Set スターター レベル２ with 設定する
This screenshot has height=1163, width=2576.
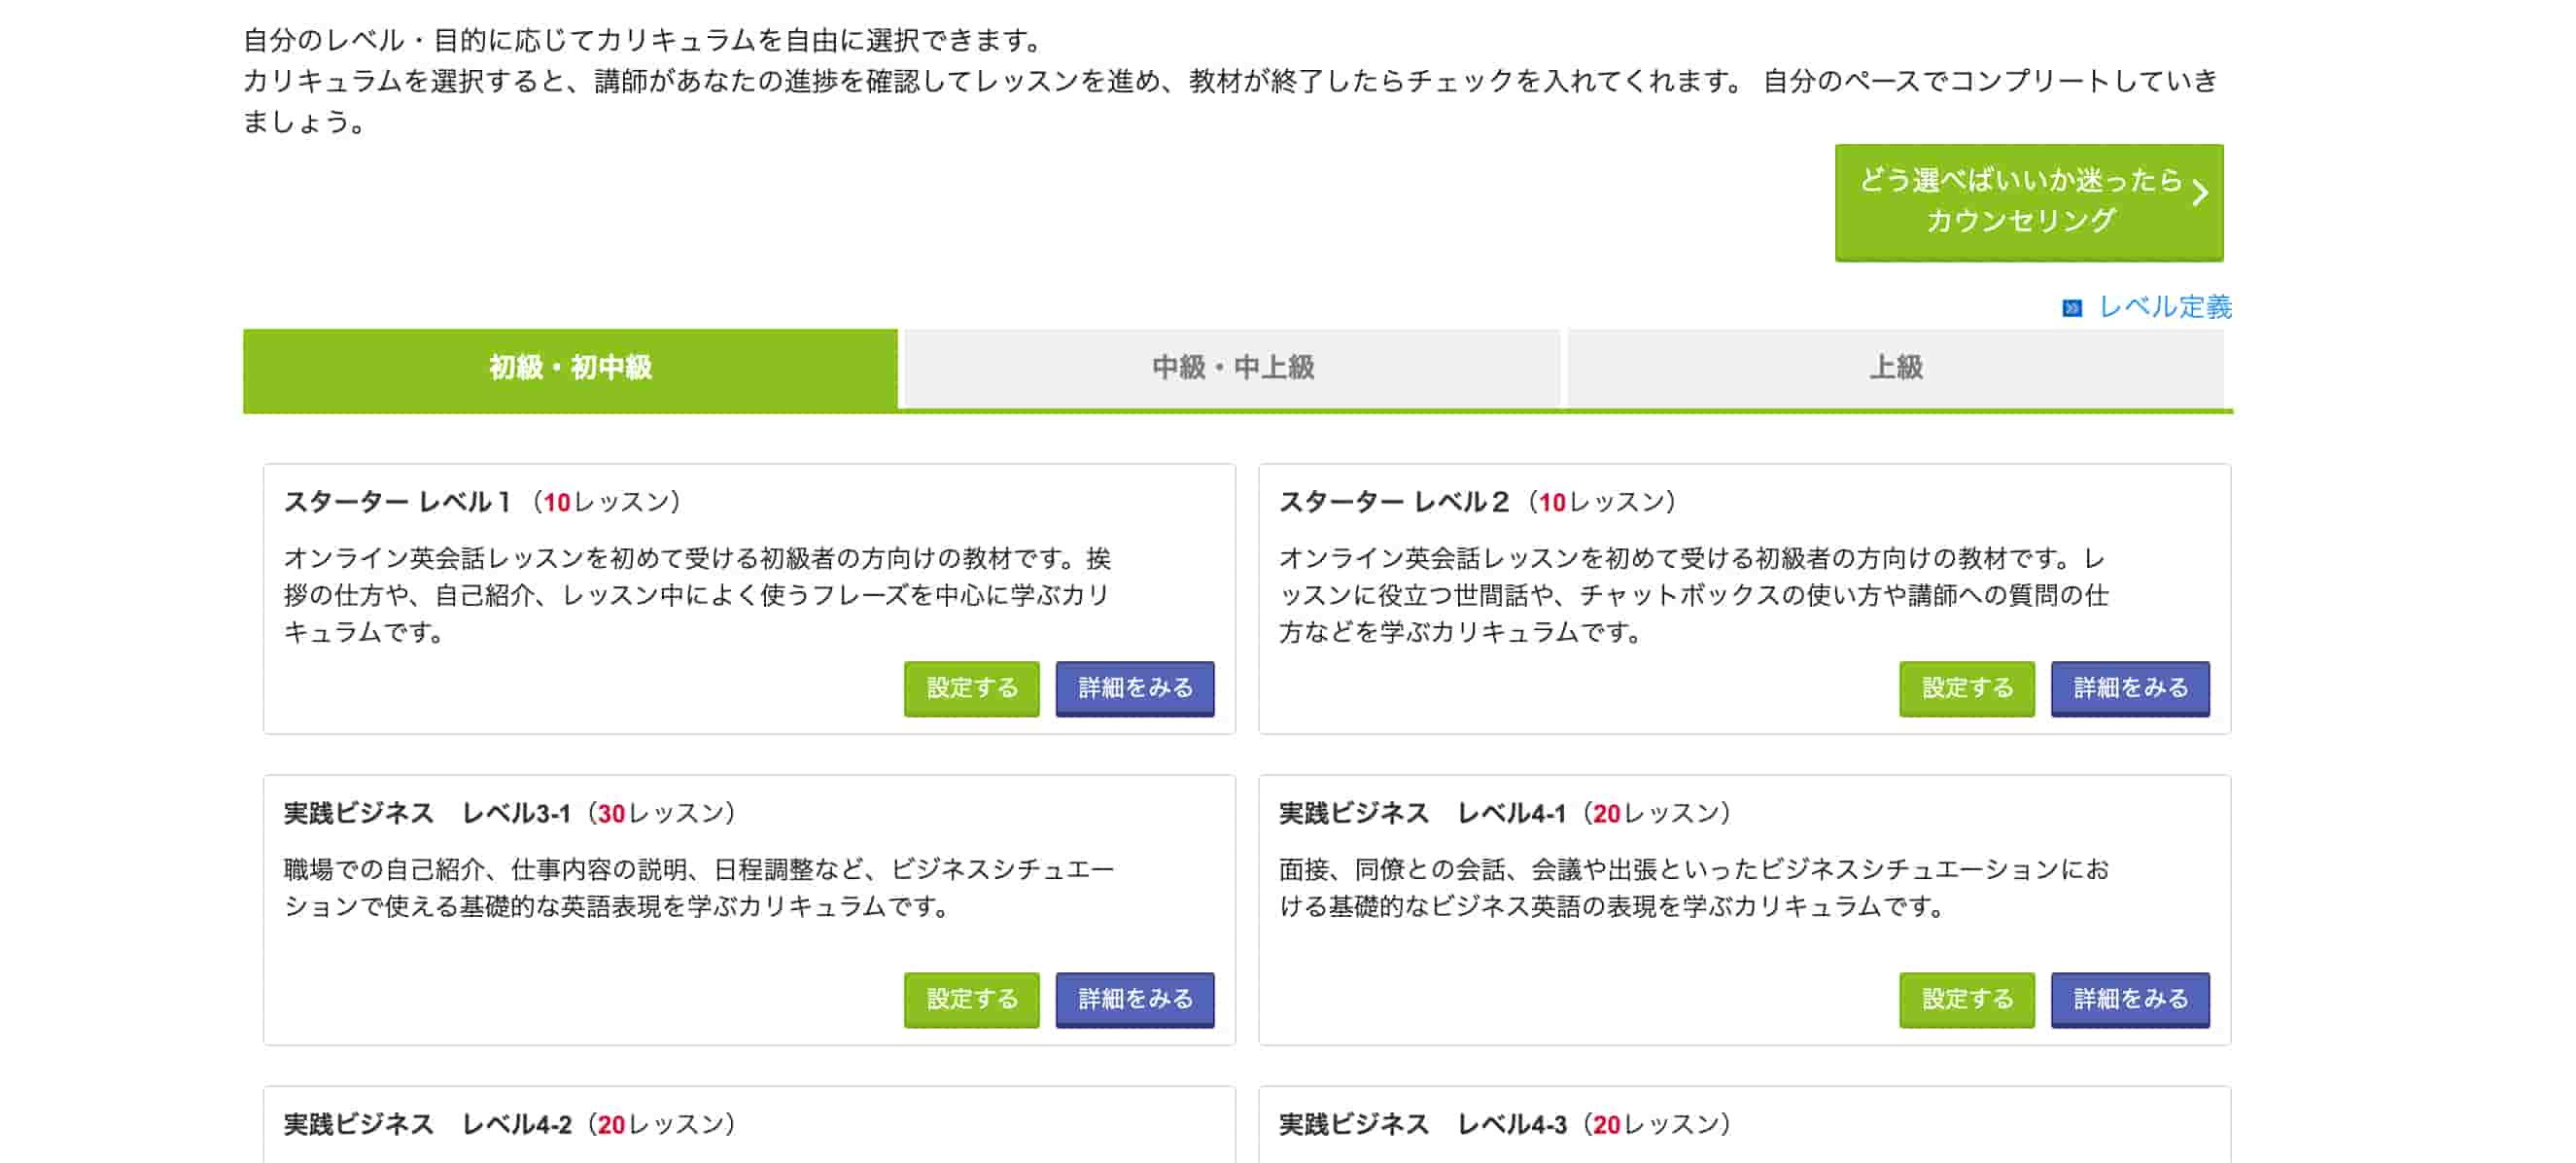point(1965,688)
